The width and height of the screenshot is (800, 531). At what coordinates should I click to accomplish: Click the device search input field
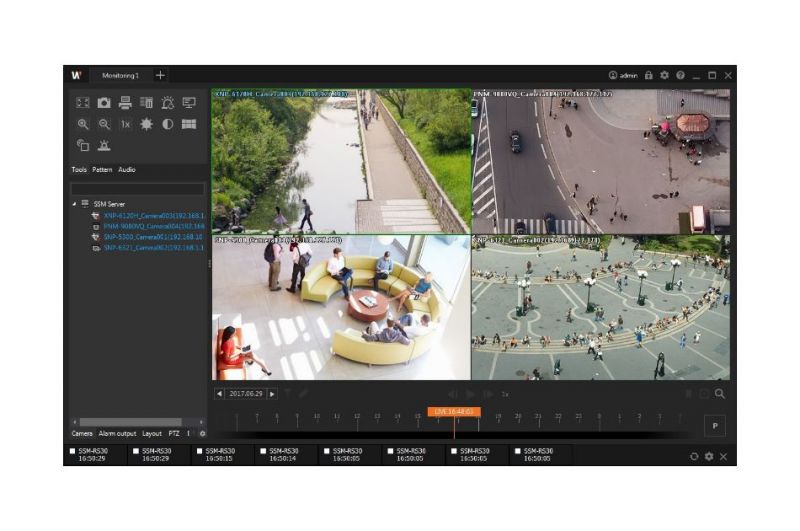pyautogui.click(x=137, y=187)
